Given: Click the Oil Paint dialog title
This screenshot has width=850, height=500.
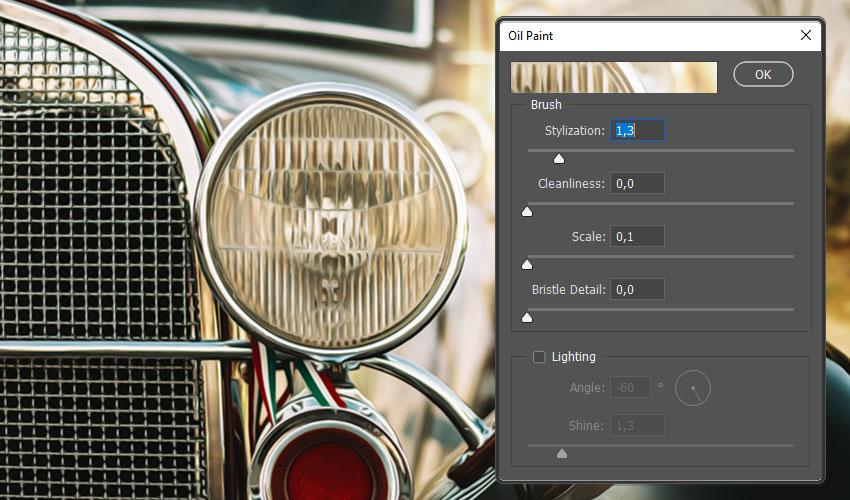Looking at the screenshot, I should tap(531, 36).
